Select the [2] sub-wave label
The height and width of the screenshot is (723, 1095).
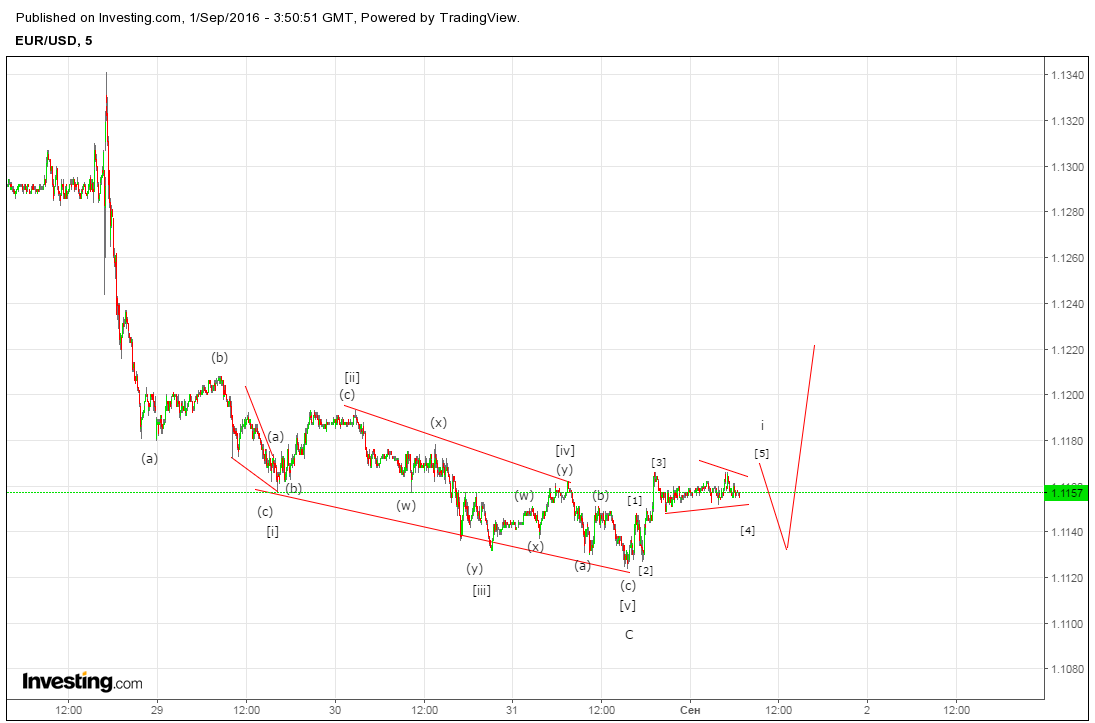click(x=645, y=570)
